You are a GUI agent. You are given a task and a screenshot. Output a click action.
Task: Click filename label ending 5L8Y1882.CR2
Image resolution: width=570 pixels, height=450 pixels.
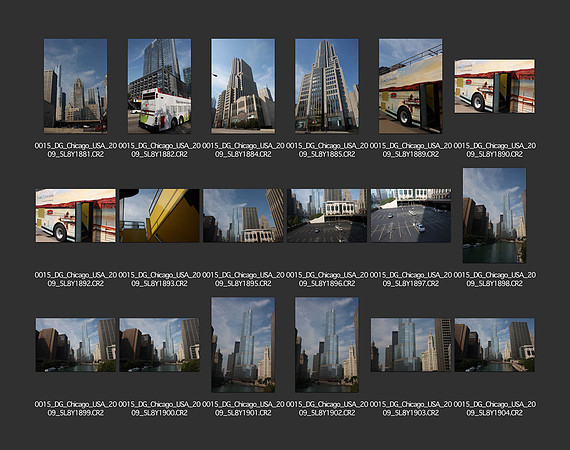click(159, 150)
